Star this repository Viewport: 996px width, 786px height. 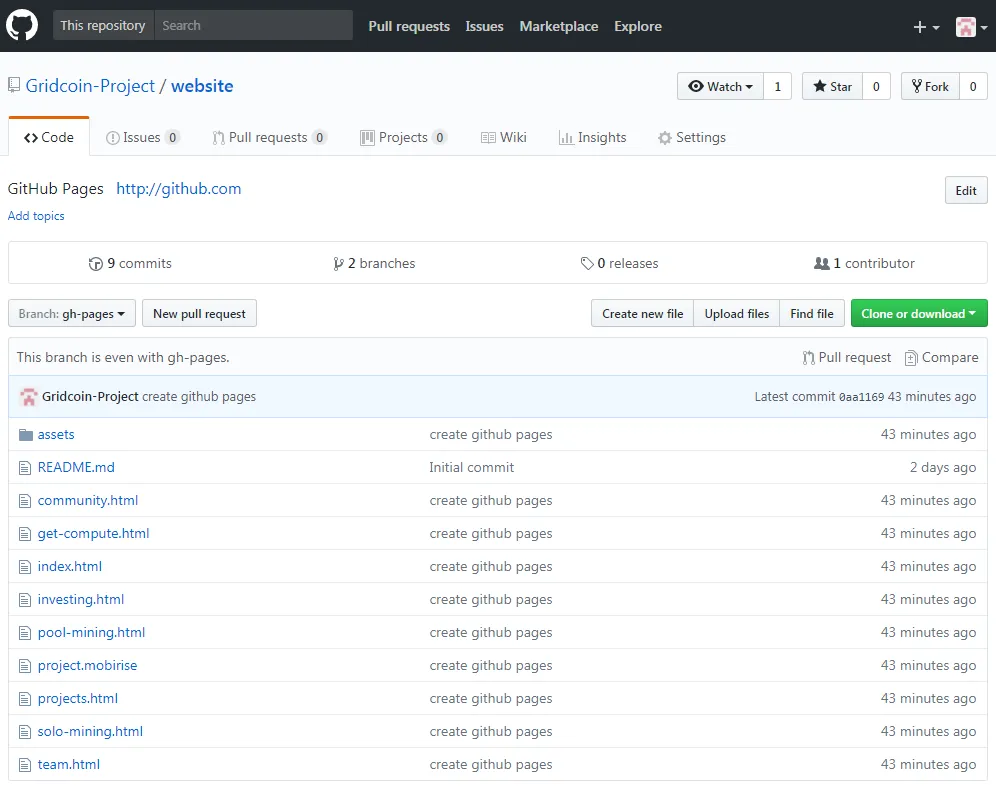(832, 86)
